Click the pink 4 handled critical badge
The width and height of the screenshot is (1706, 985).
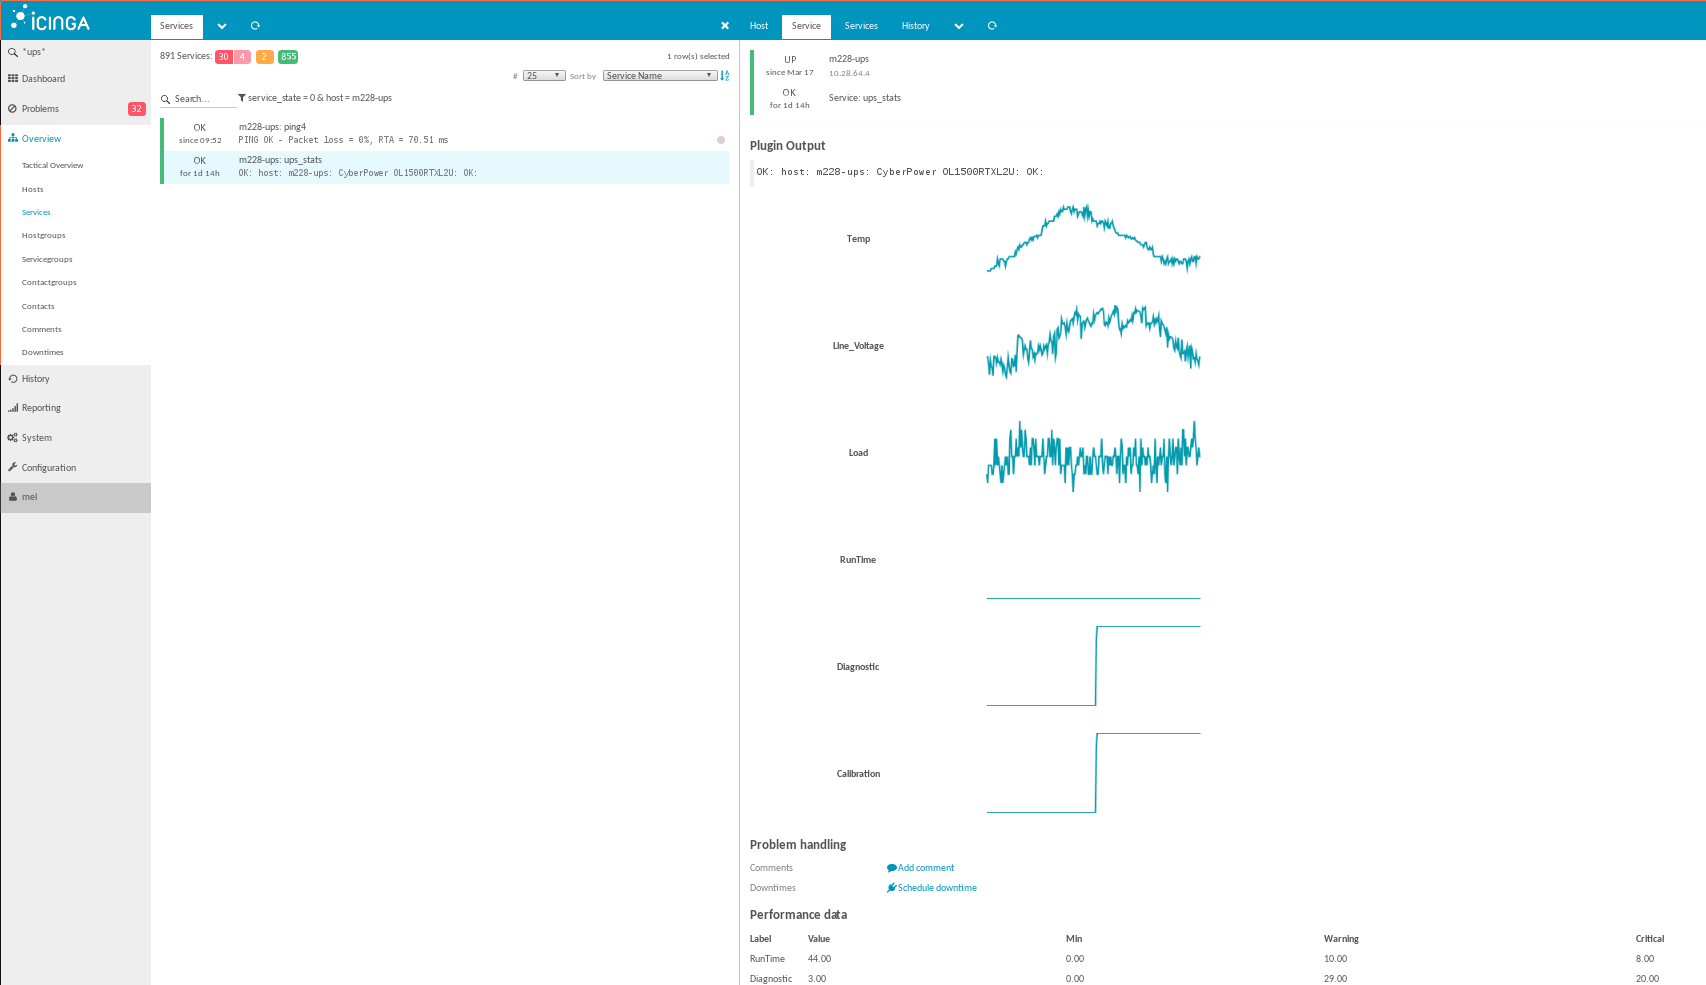pos(242,57)
